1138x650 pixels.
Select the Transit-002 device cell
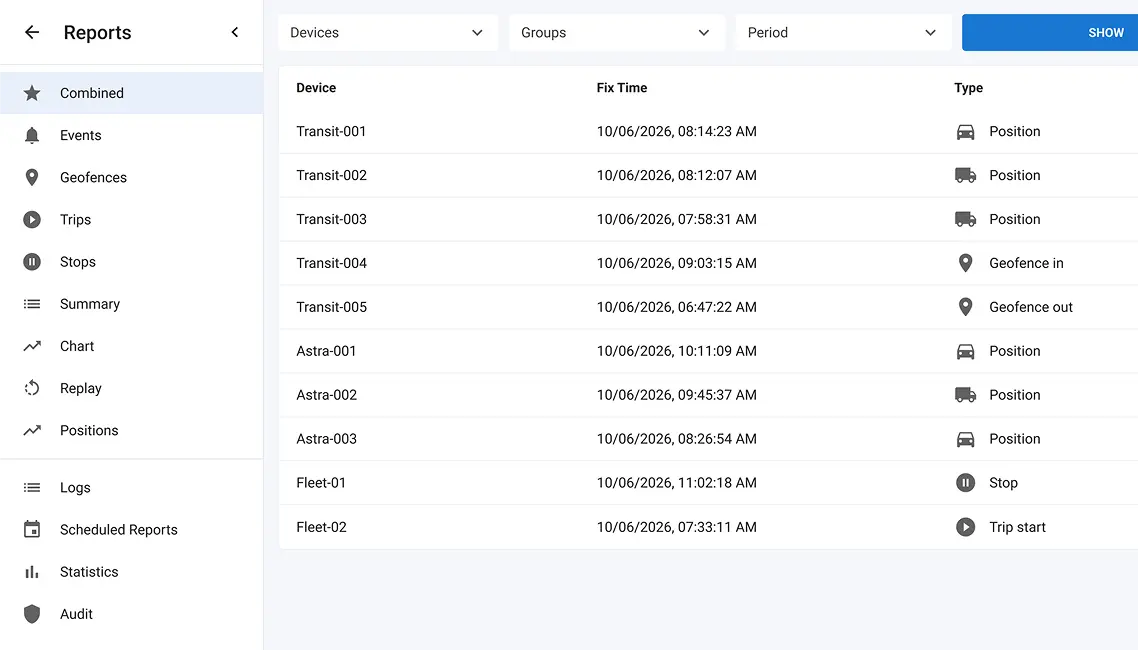pyautogui.click(x=332, y=176)
